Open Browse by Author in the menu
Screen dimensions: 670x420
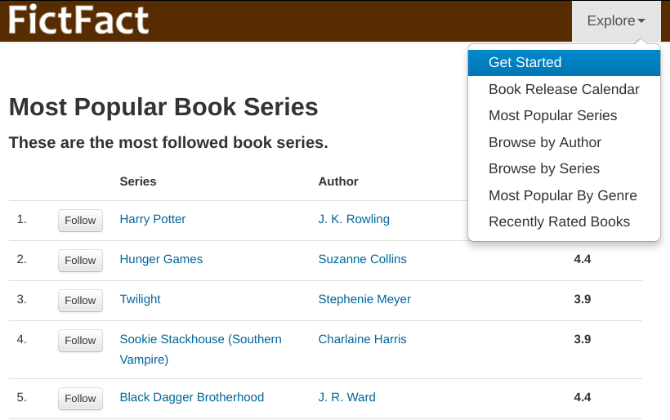[545, 142]
